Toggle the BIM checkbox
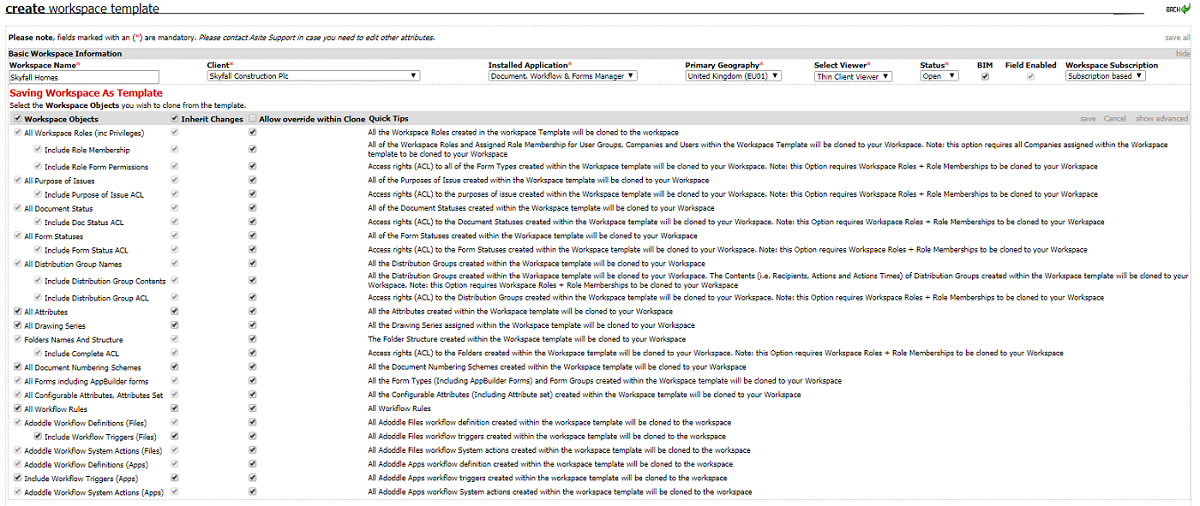The image size is (1200, 506). (985, 76)
